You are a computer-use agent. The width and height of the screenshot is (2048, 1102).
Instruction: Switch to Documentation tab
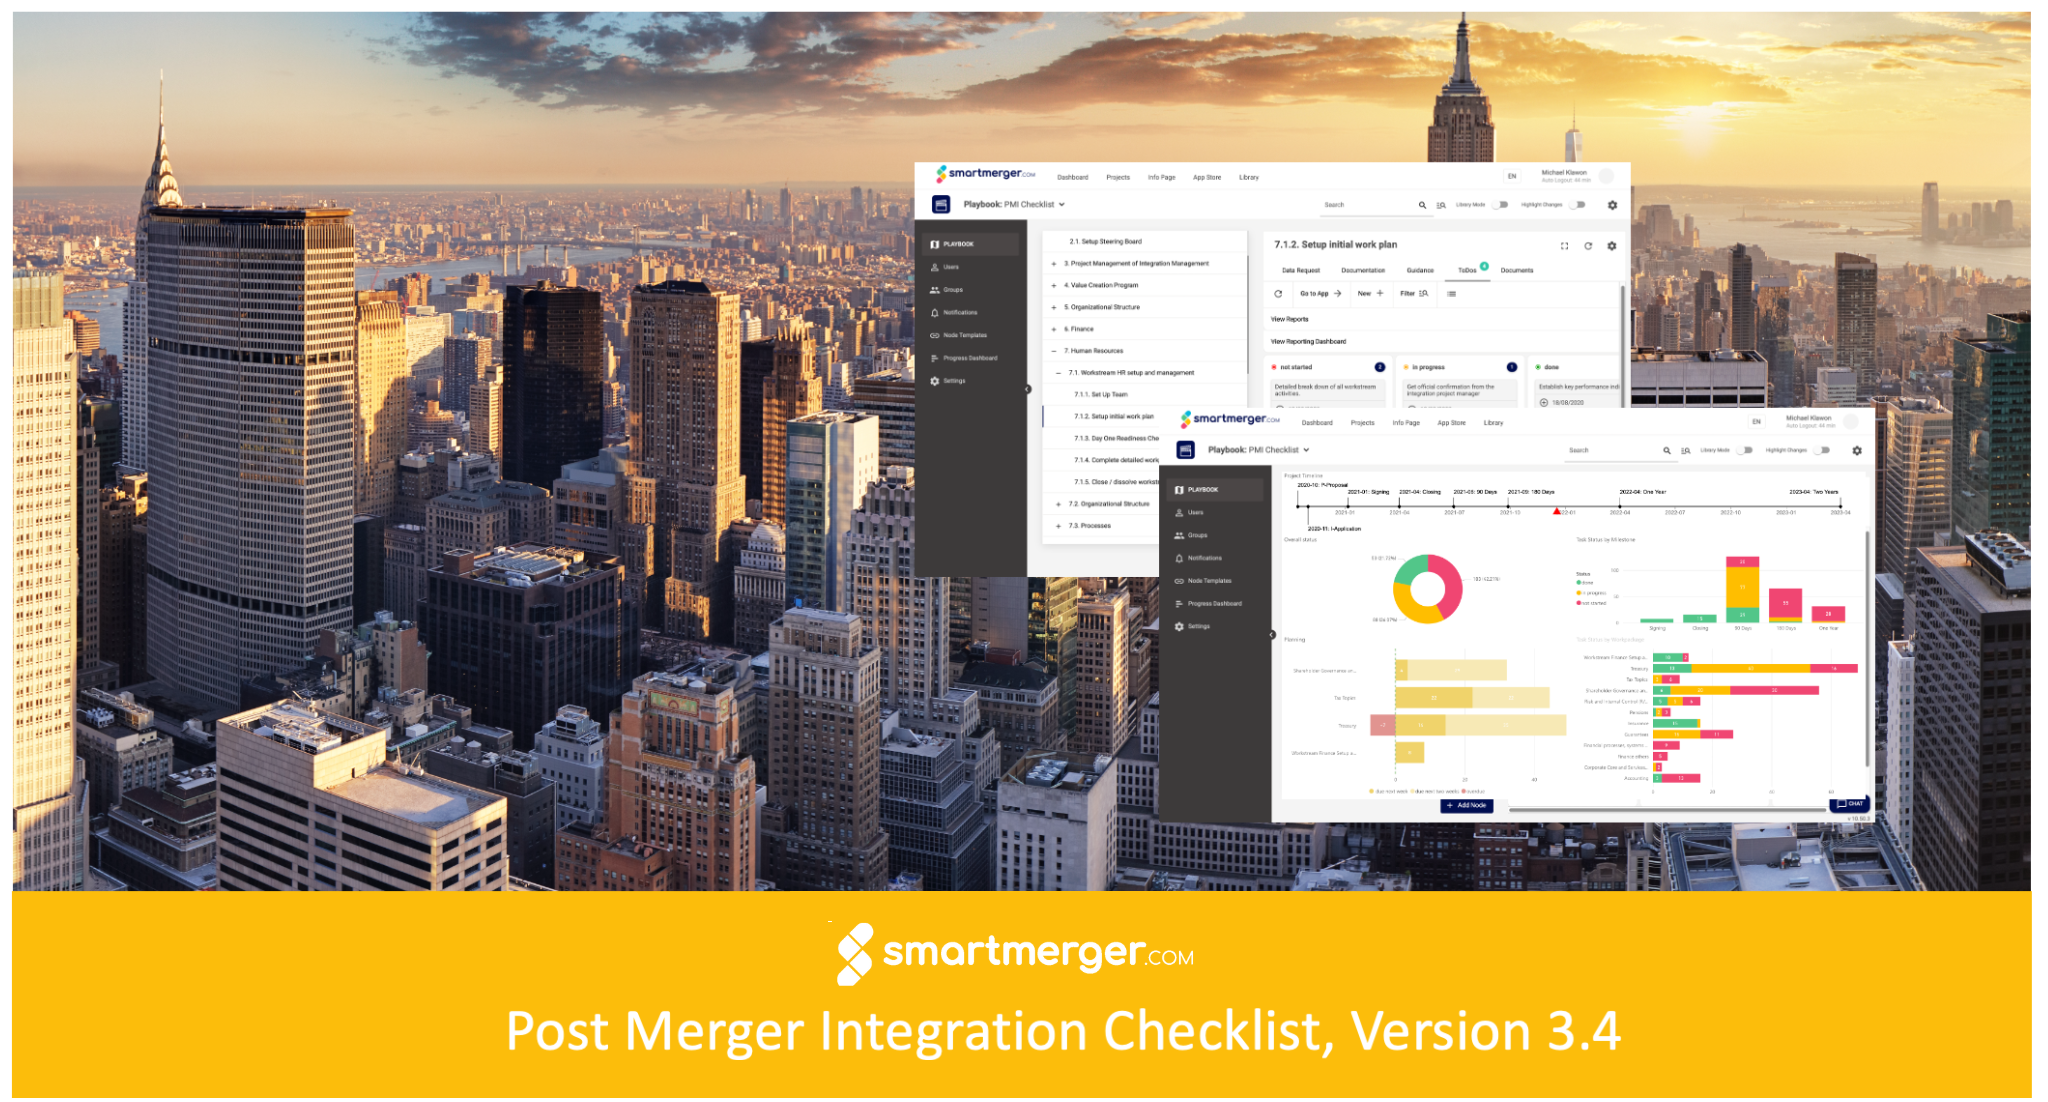point(1363,270)
